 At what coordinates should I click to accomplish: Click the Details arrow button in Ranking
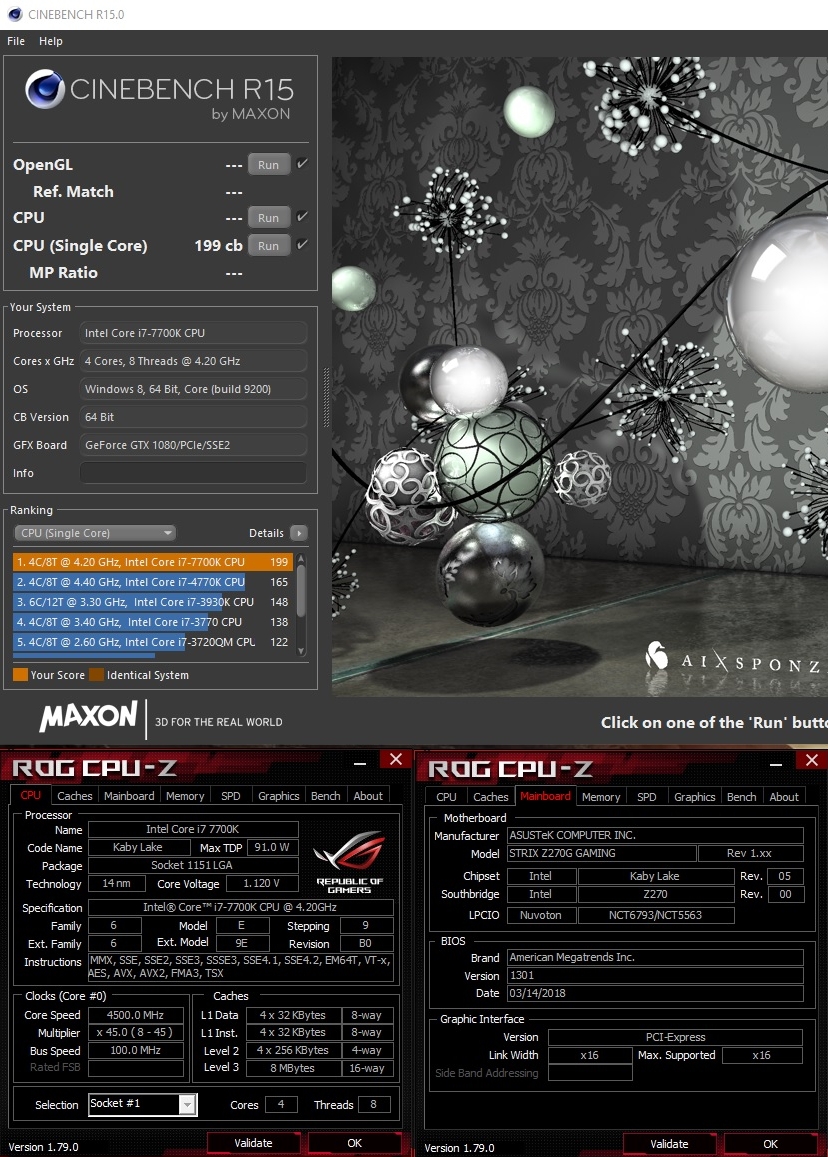coord(299,533)
